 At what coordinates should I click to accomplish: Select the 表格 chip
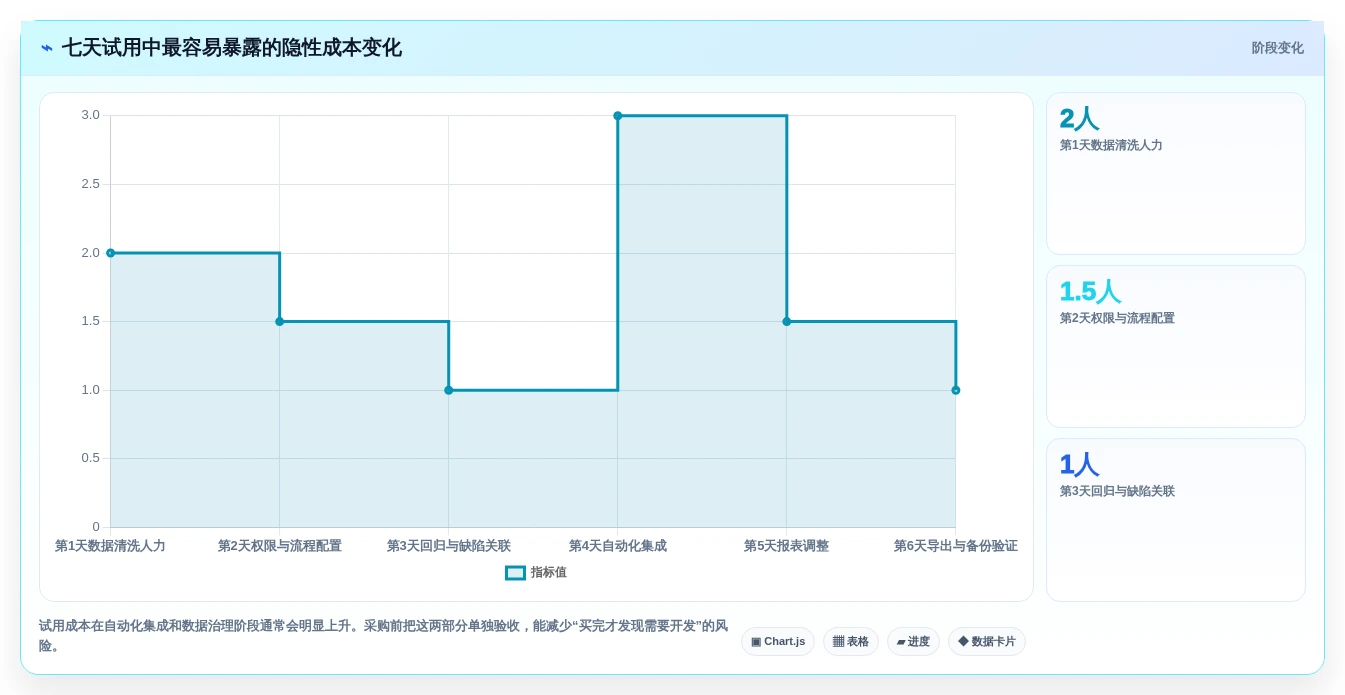coord(851,641)
